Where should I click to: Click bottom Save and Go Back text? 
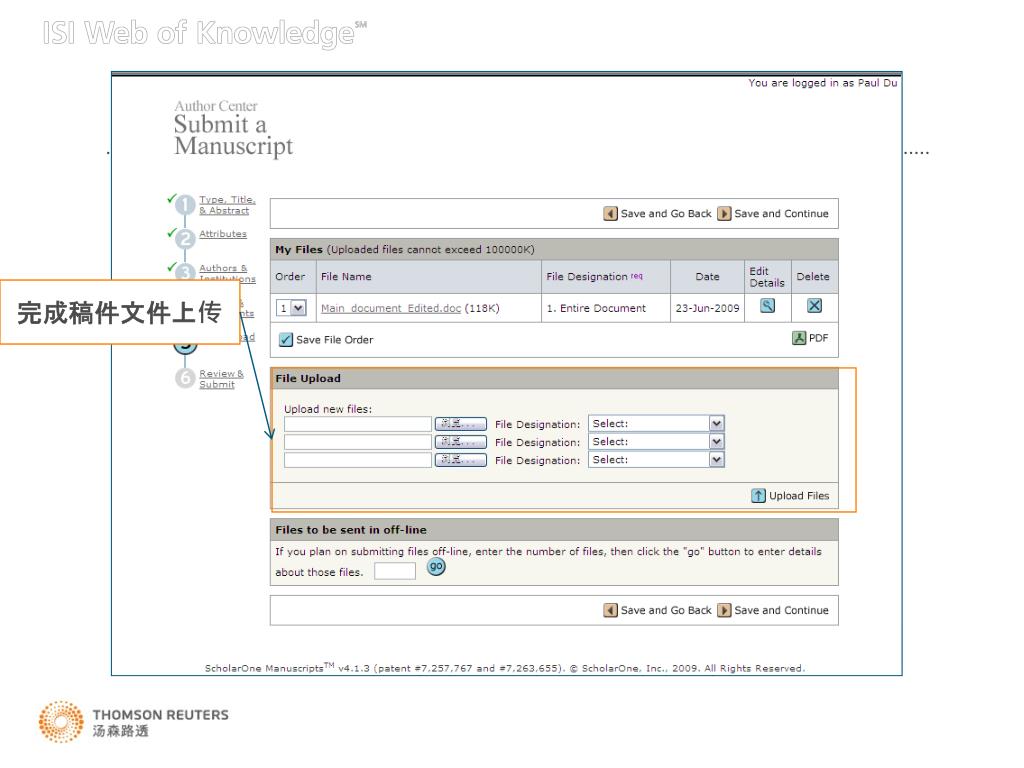click(665, 610)
